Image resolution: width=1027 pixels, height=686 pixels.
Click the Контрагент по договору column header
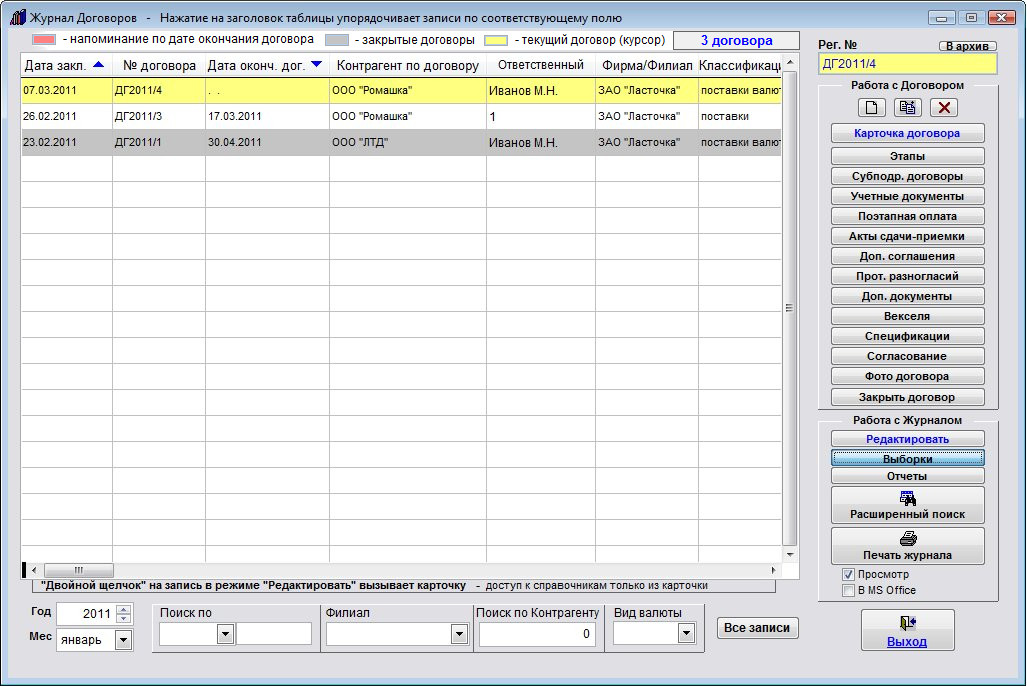pos(407,66)
